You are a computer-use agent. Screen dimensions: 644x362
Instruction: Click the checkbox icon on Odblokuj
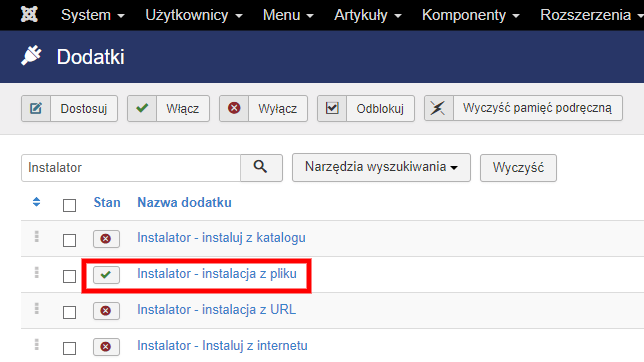(332, 108)
